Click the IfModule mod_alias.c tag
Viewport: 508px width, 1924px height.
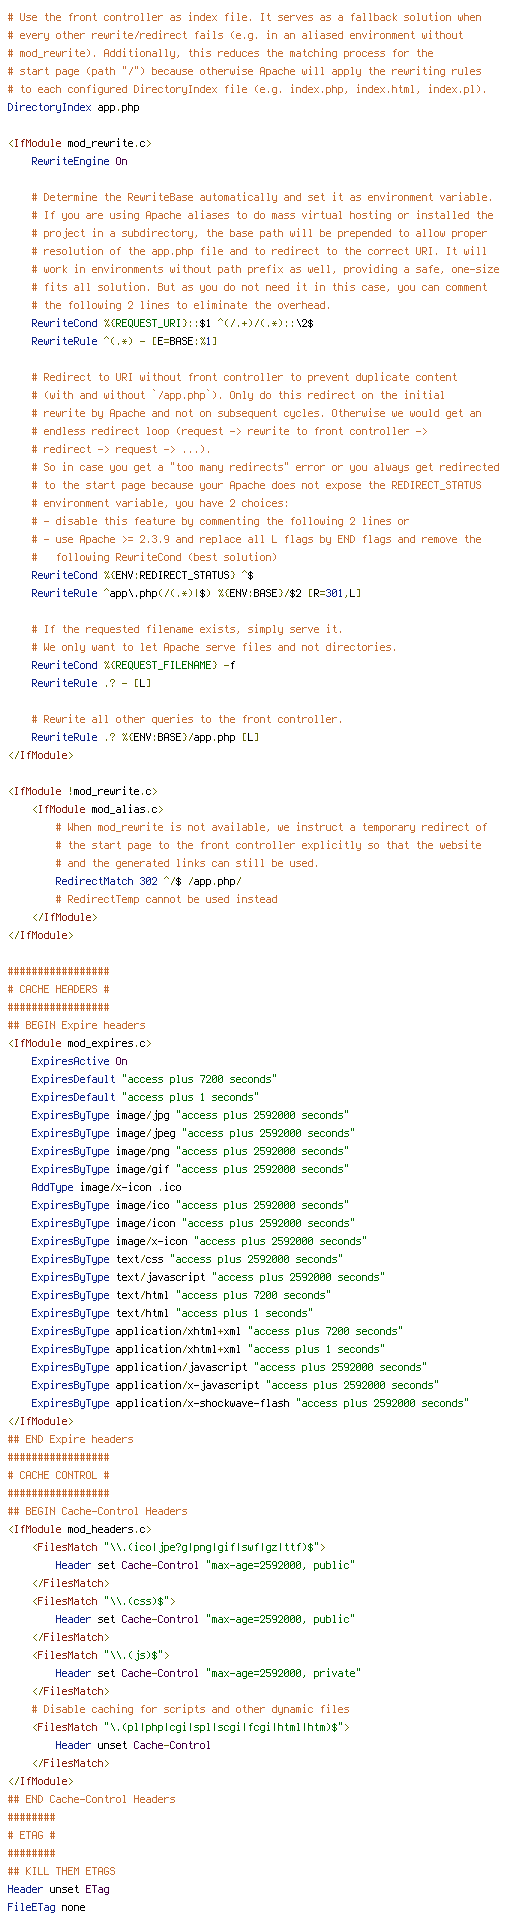[x=97, y=809]
